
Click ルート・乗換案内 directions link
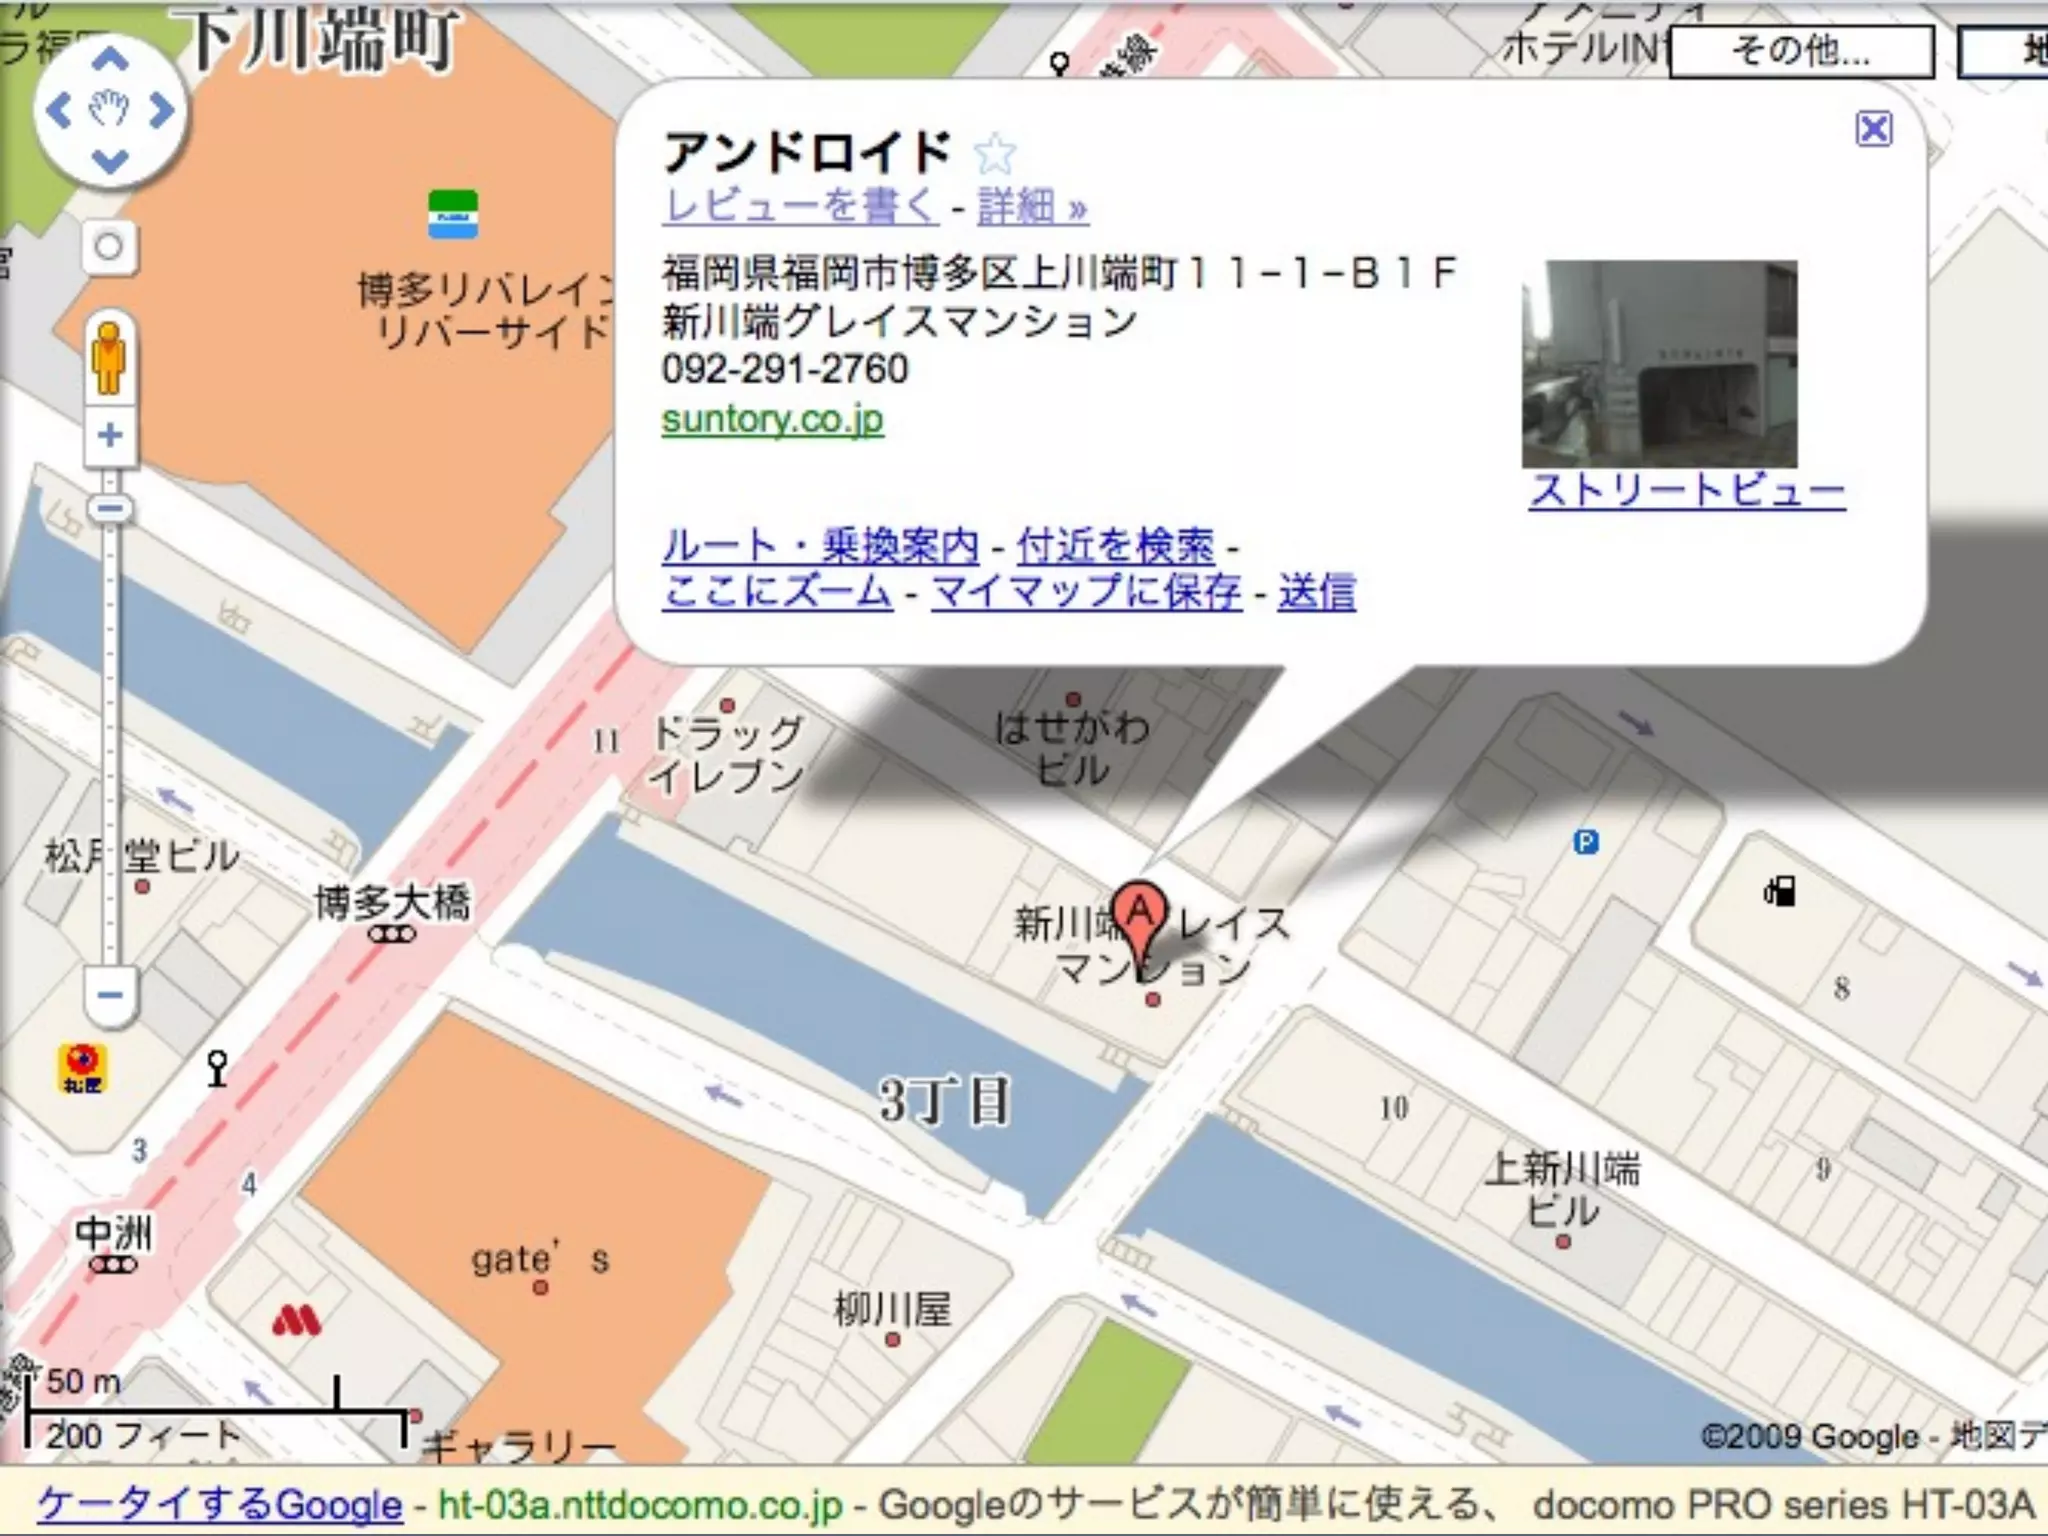820,546
